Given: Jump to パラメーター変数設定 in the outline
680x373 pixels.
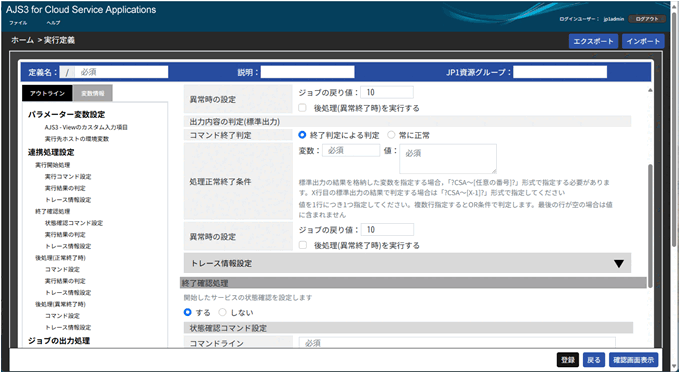Looking at the screenshot, I should (x=66, y=115).
